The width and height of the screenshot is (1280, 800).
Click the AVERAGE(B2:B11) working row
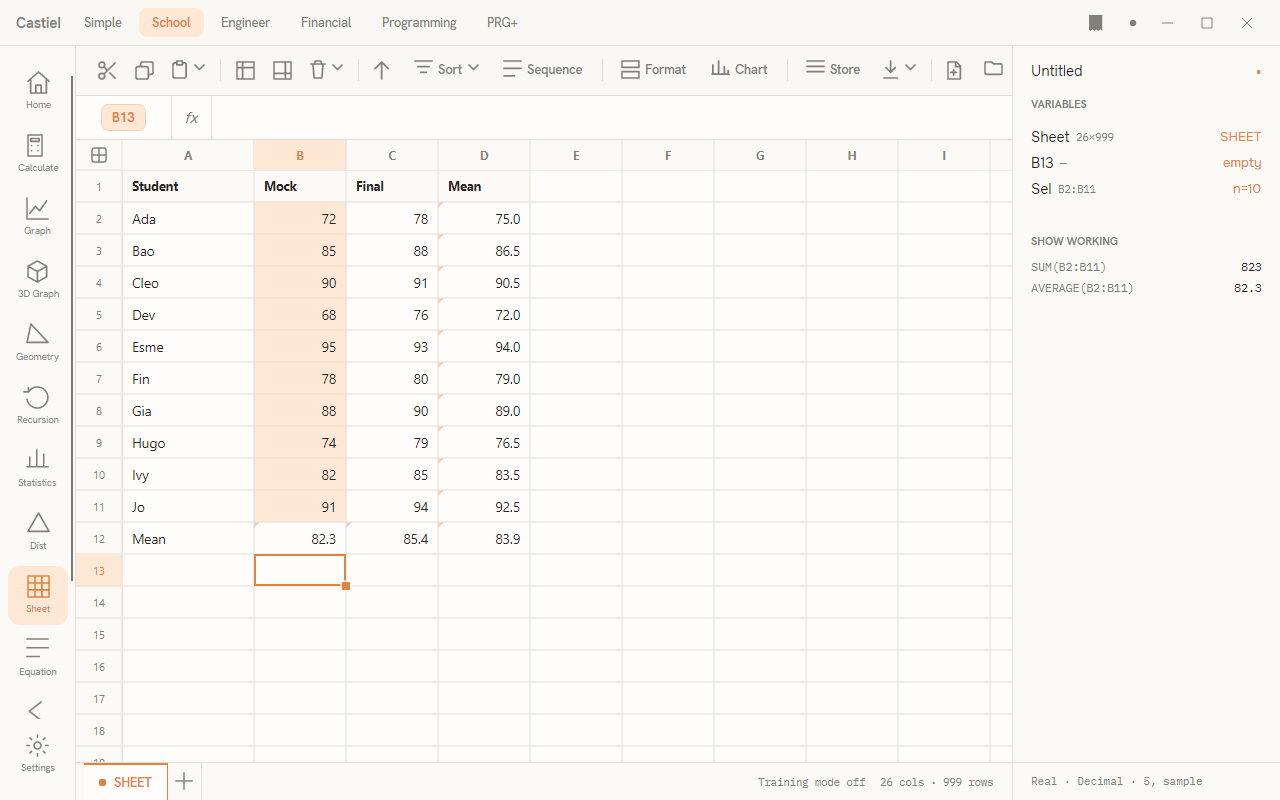point(1146,288)
